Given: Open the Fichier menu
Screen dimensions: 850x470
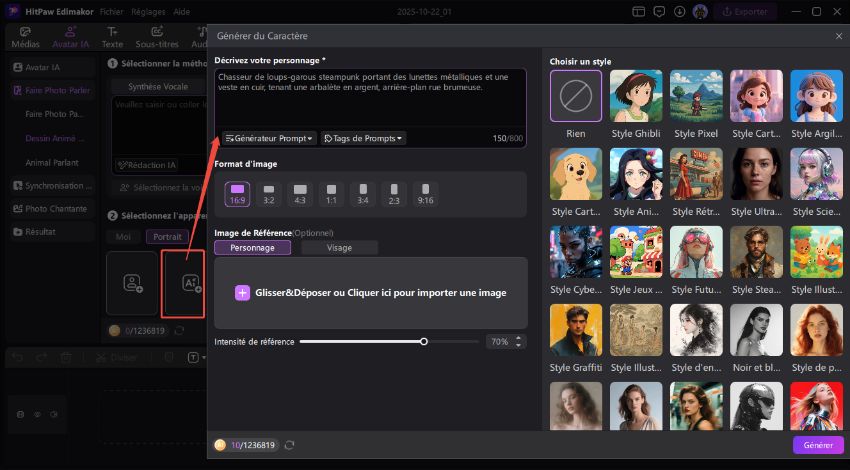Looking at the screenshot, I should (x=111, y=11).
